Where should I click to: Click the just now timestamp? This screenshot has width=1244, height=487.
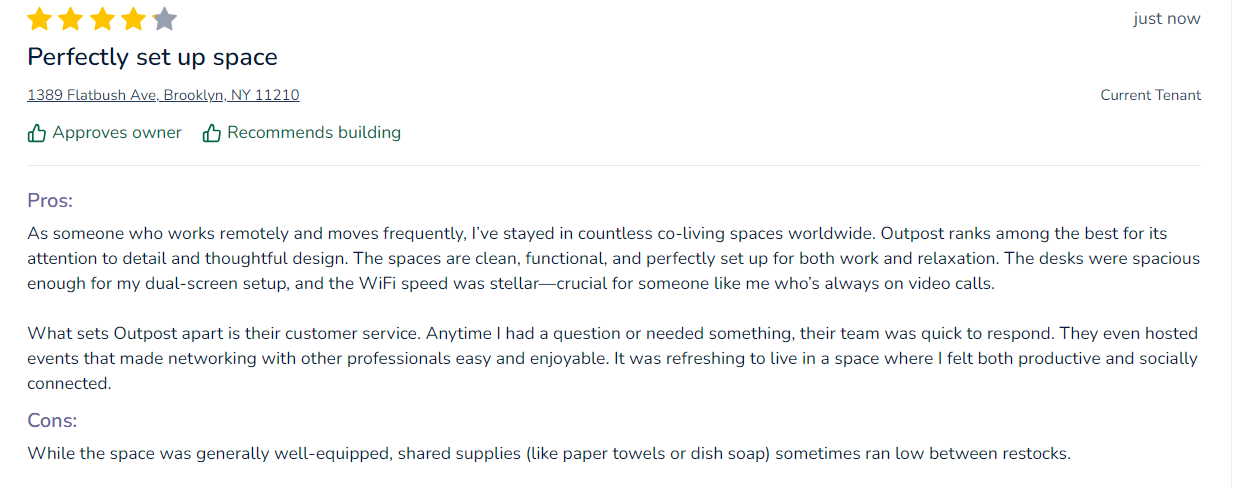point(1167,18)
